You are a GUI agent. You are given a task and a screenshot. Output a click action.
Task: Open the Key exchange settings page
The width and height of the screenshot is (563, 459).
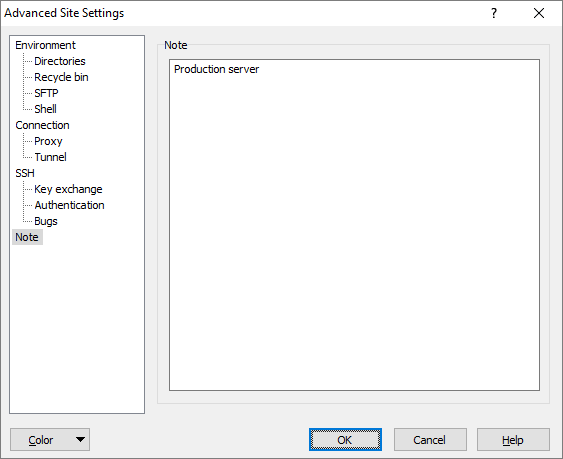[x=68, y=189]
